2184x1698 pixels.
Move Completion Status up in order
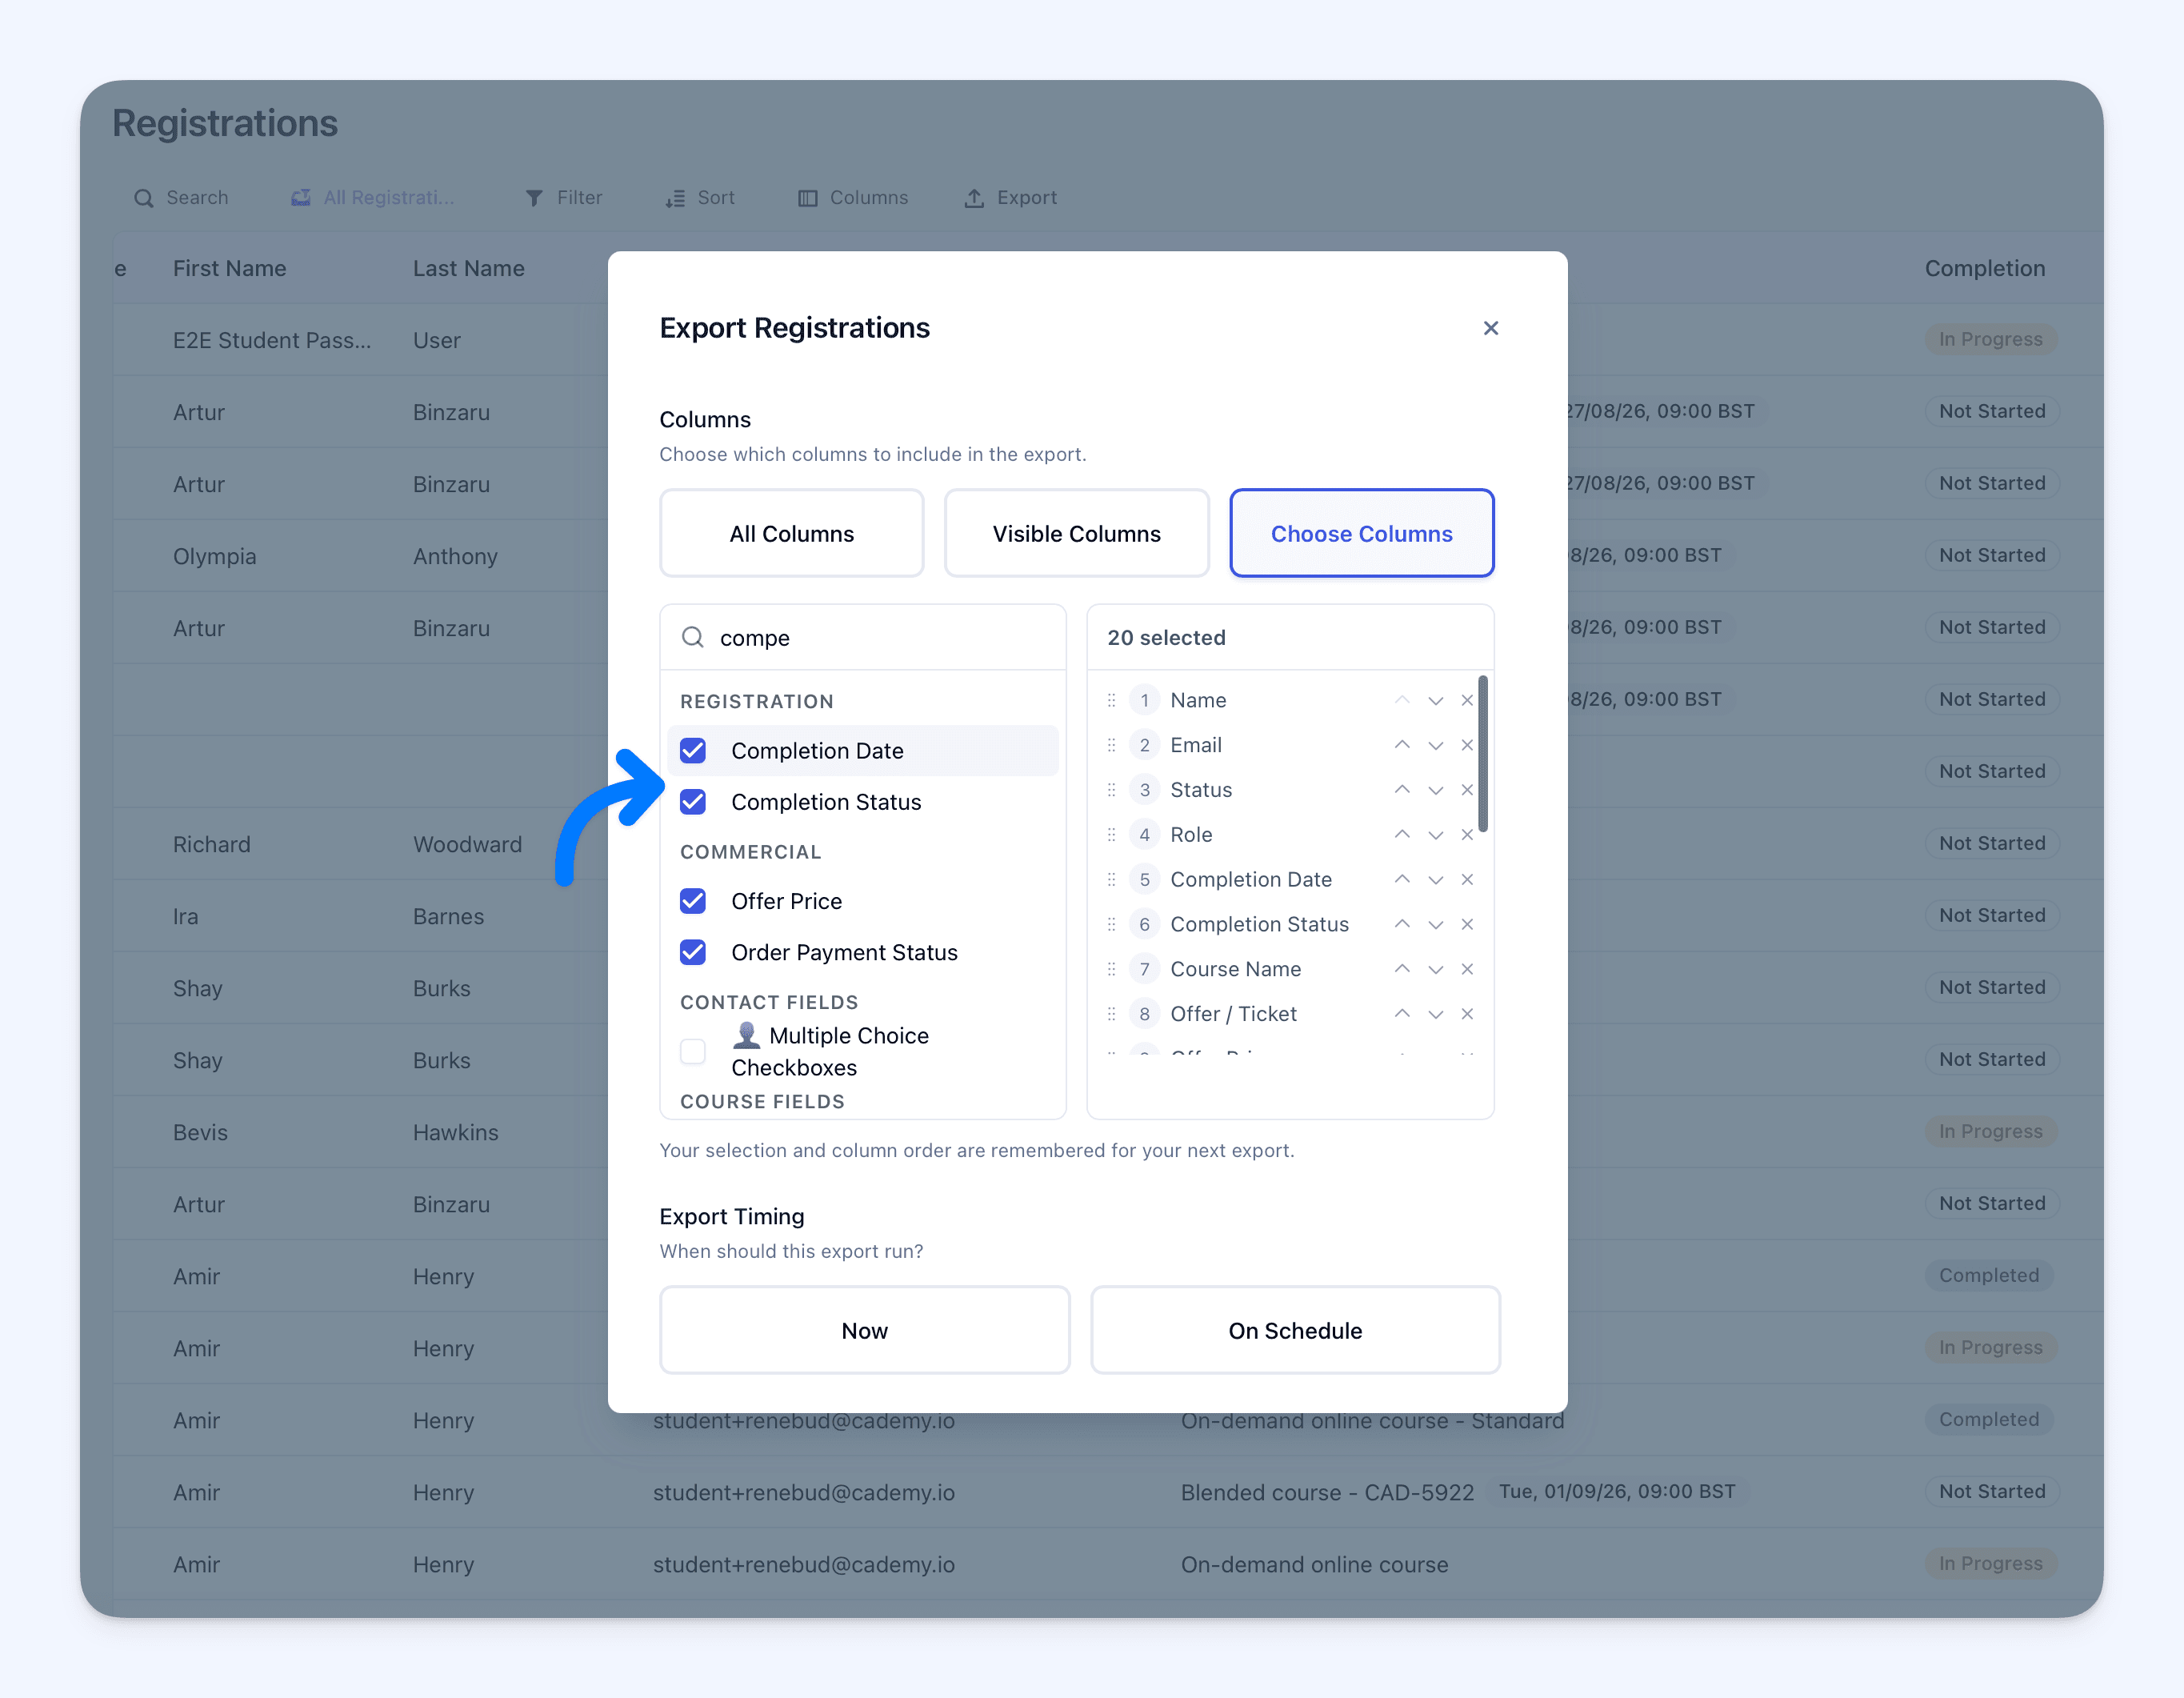[1402, 924]
